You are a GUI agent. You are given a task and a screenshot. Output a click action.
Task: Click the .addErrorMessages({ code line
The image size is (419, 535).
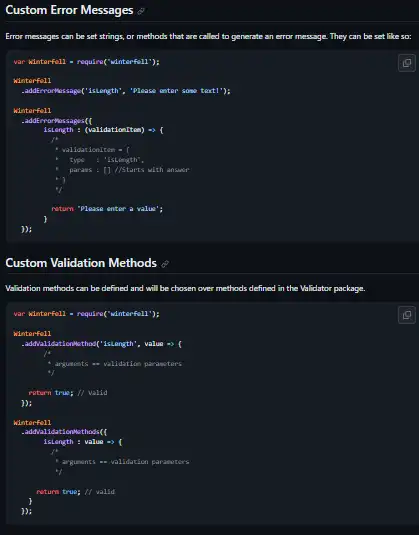point(57,120)
